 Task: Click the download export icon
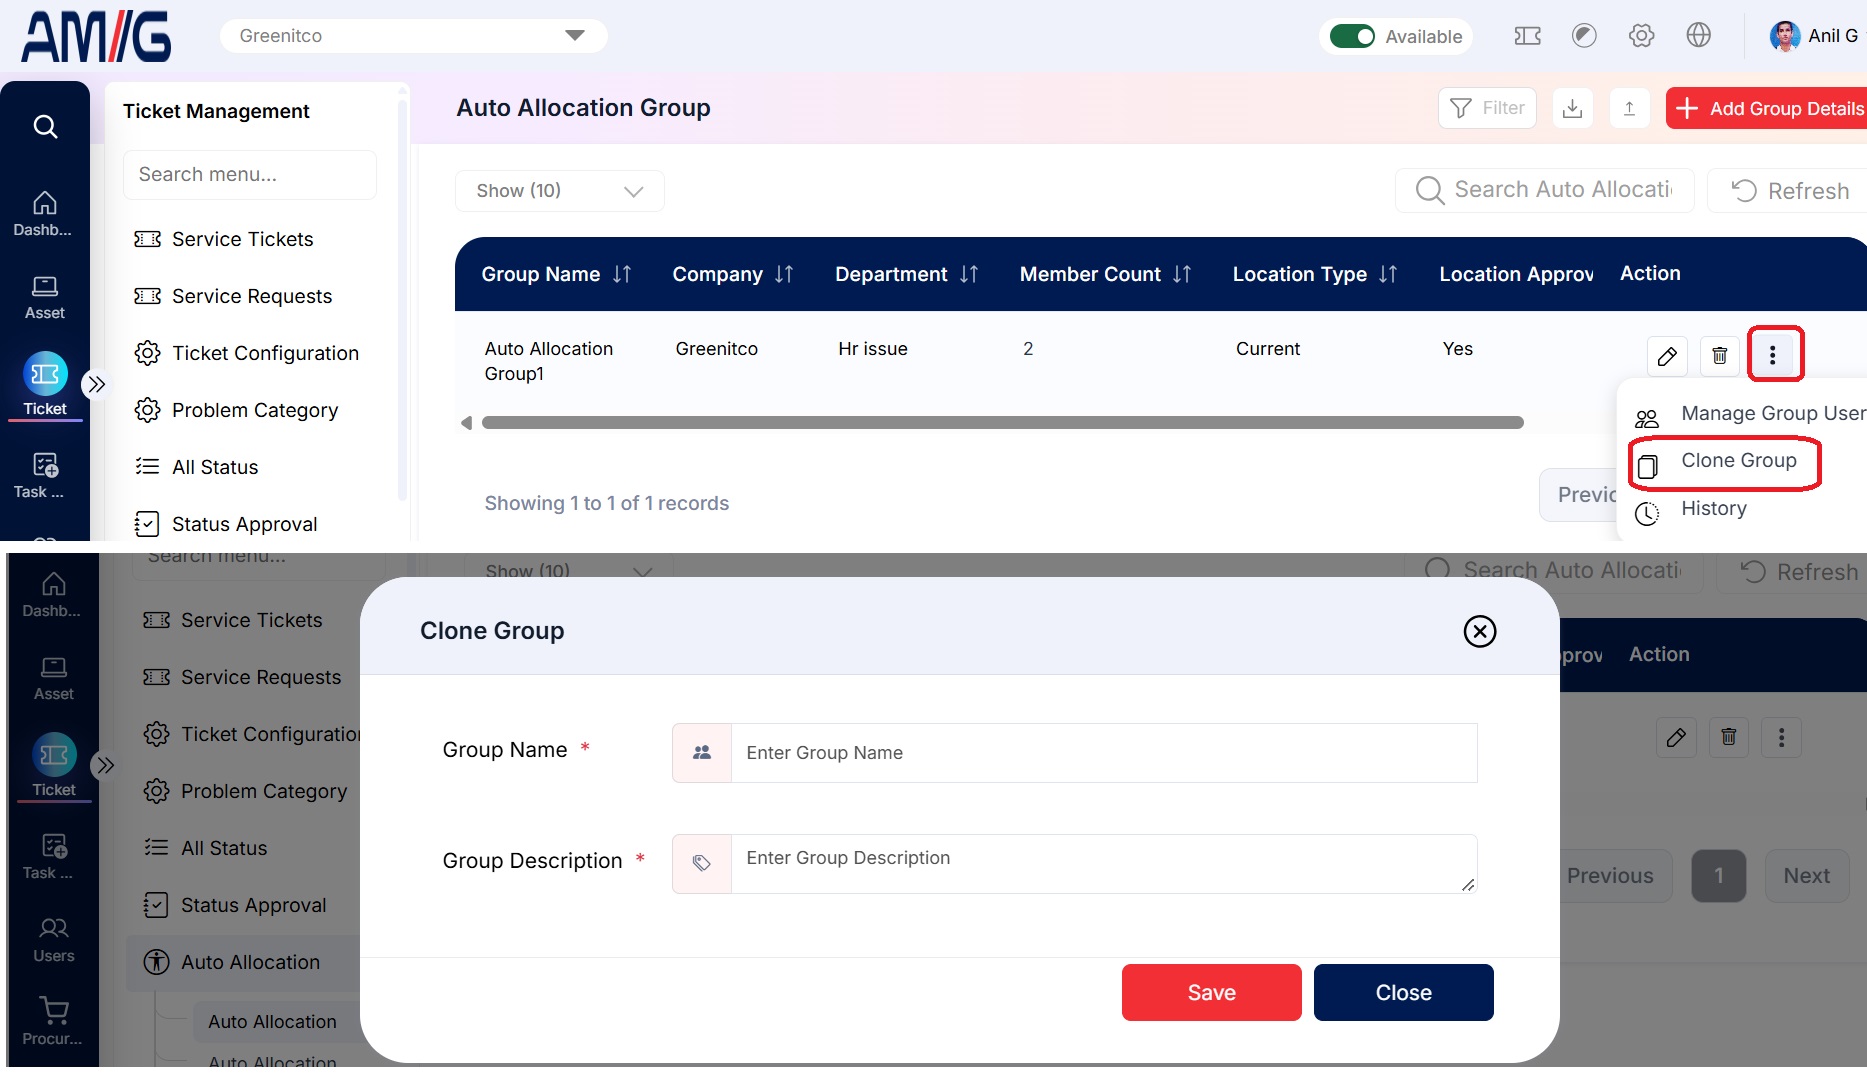[x=1572, y=108]
